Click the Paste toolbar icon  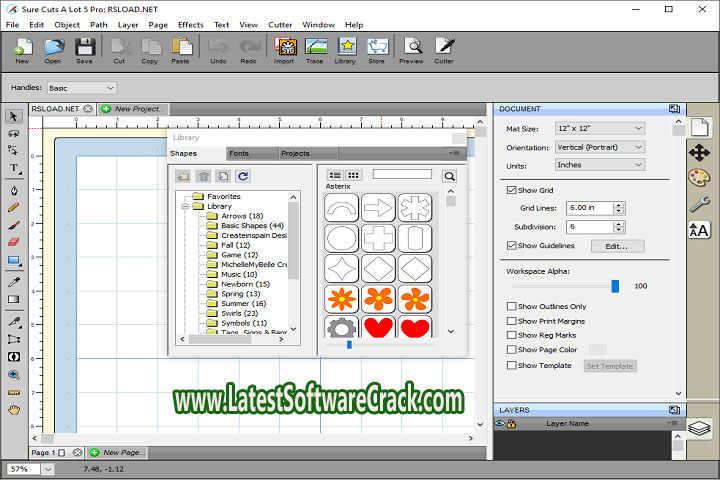tap(181, 51)
